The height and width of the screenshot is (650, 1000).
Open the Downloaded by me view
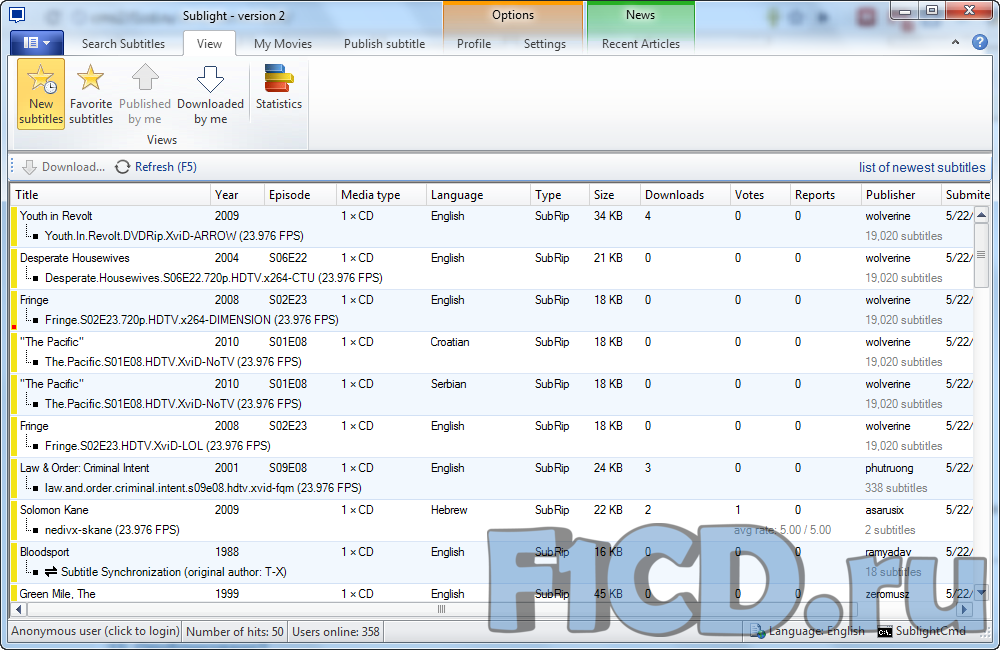210,94
